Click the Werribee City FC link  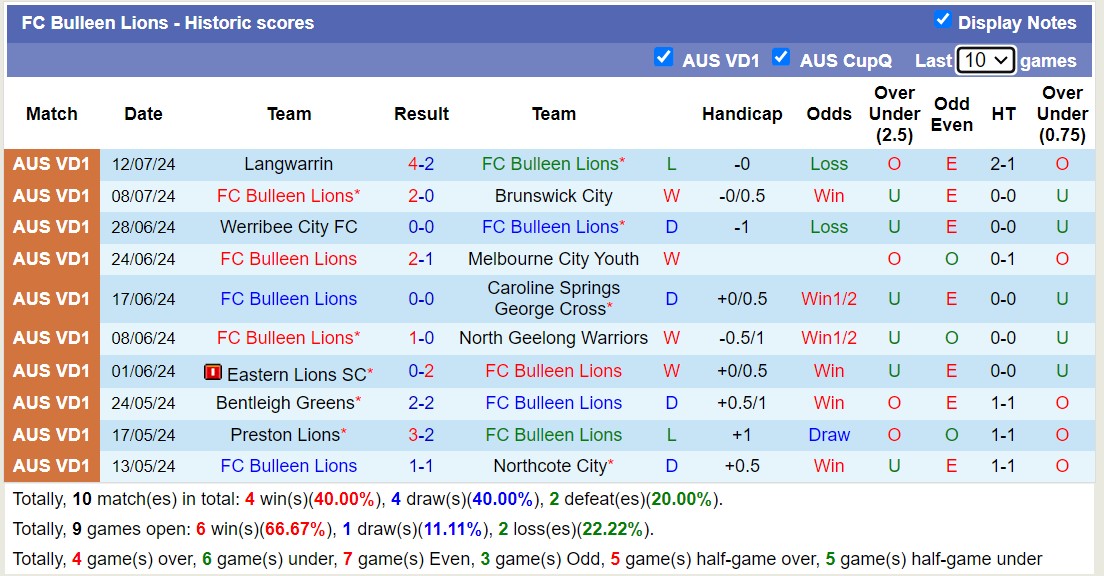289,227
